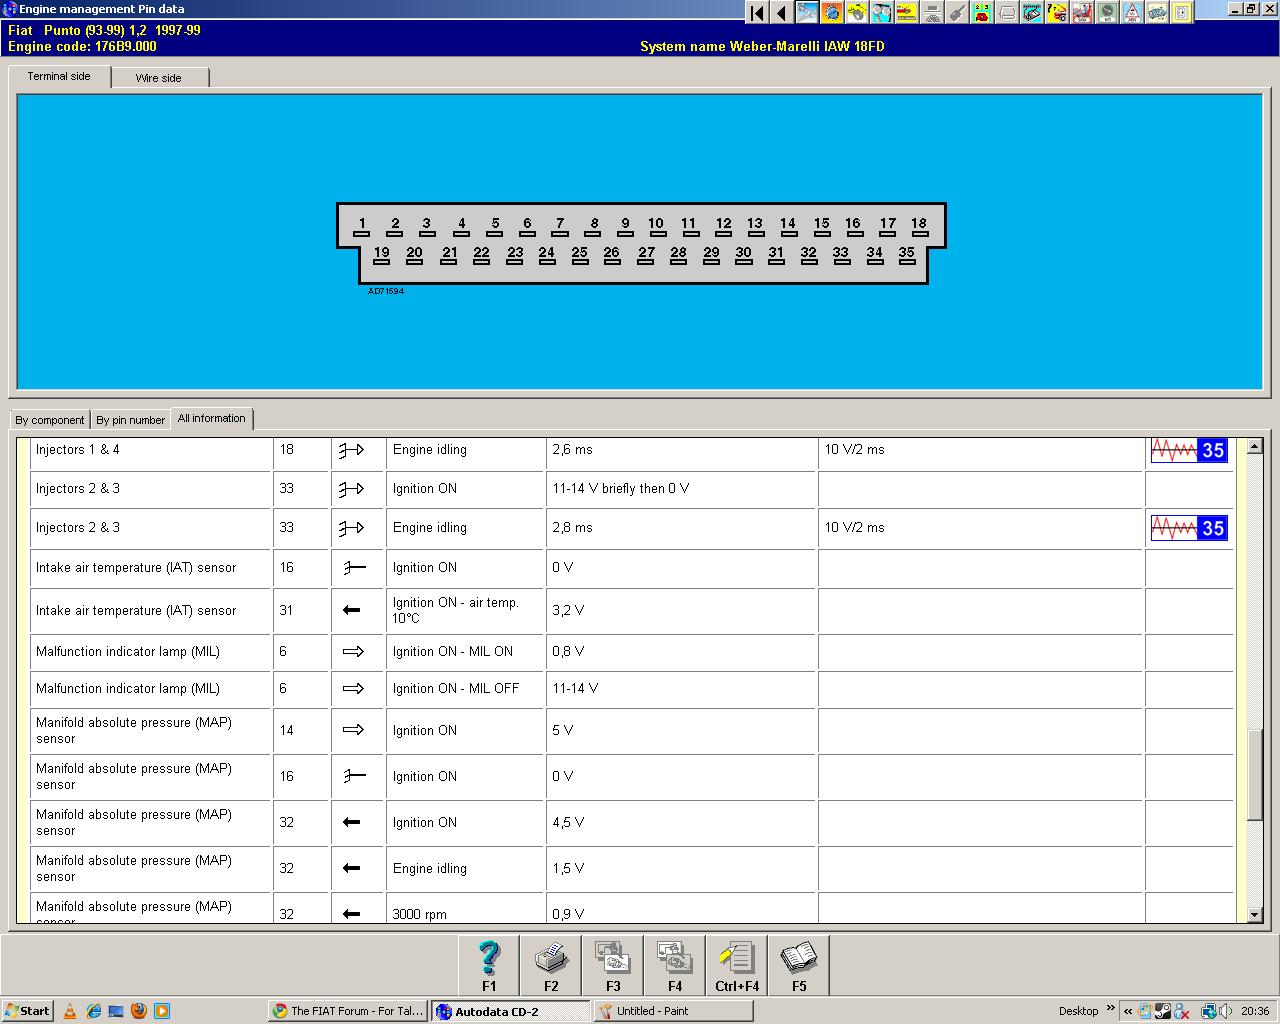Launch VLC from the quick launch bar
This screenshot has height=1024, width=1280.
pos(70,1011)
